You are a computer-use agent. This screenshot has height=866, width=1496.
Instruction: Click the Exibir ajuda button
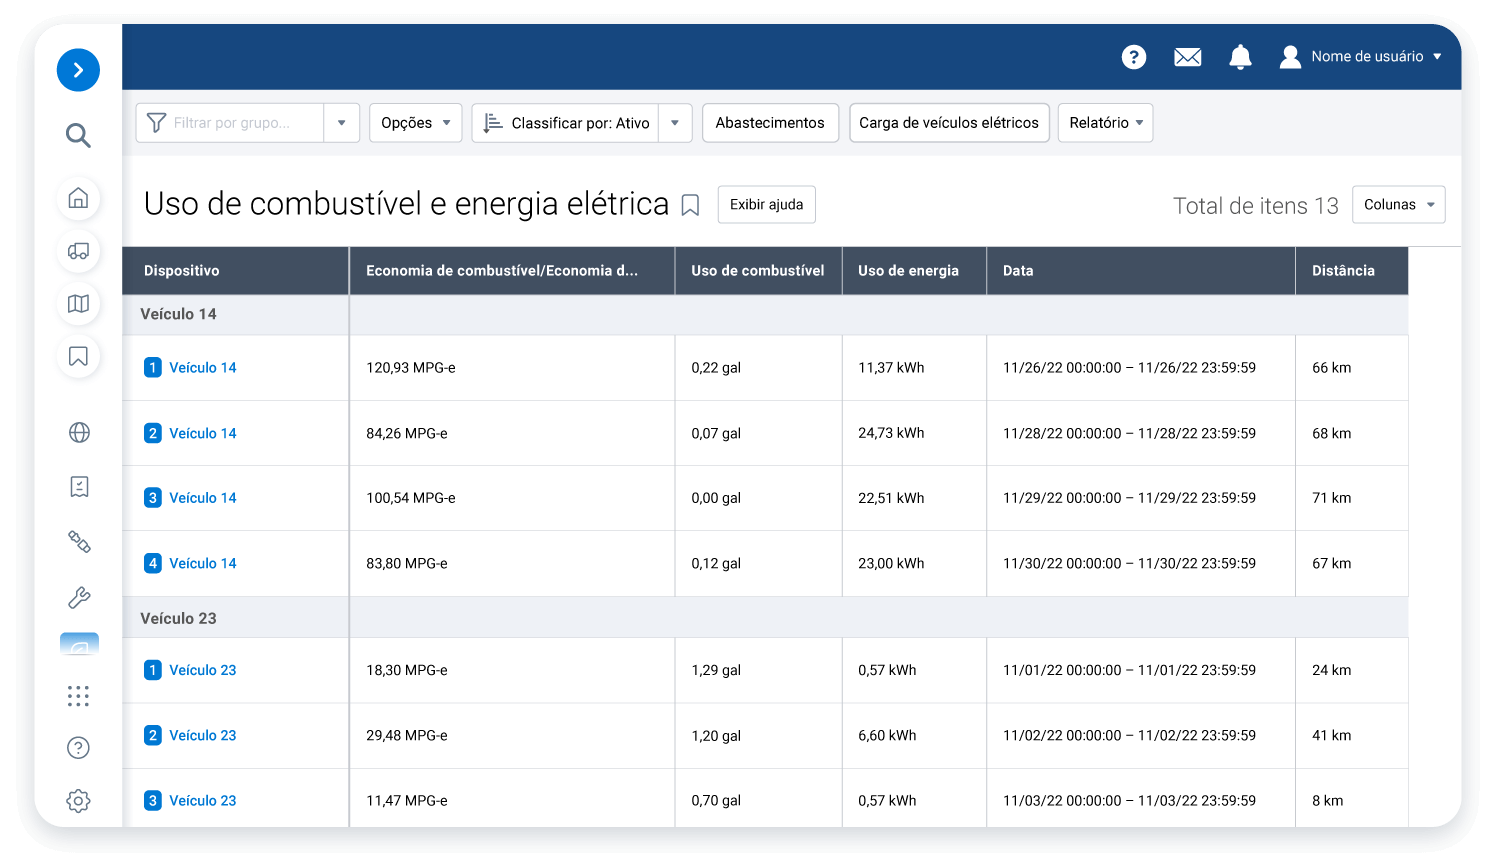click(x=766, y=205)
